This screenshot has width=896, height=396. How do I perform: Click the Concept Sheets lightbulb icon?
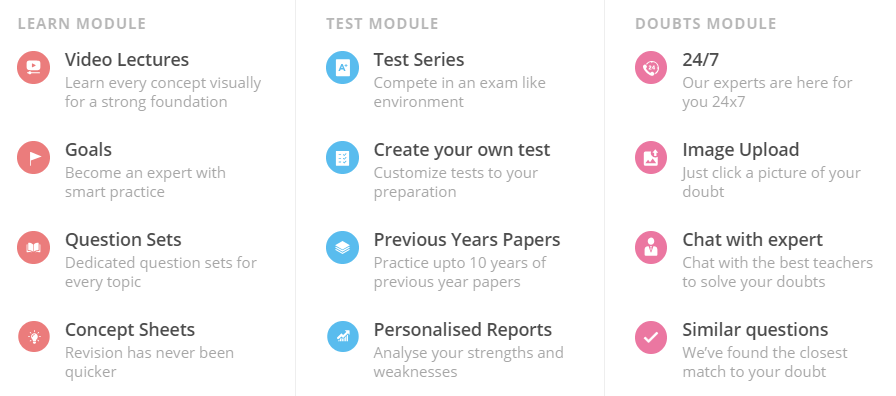click(34, 337)
